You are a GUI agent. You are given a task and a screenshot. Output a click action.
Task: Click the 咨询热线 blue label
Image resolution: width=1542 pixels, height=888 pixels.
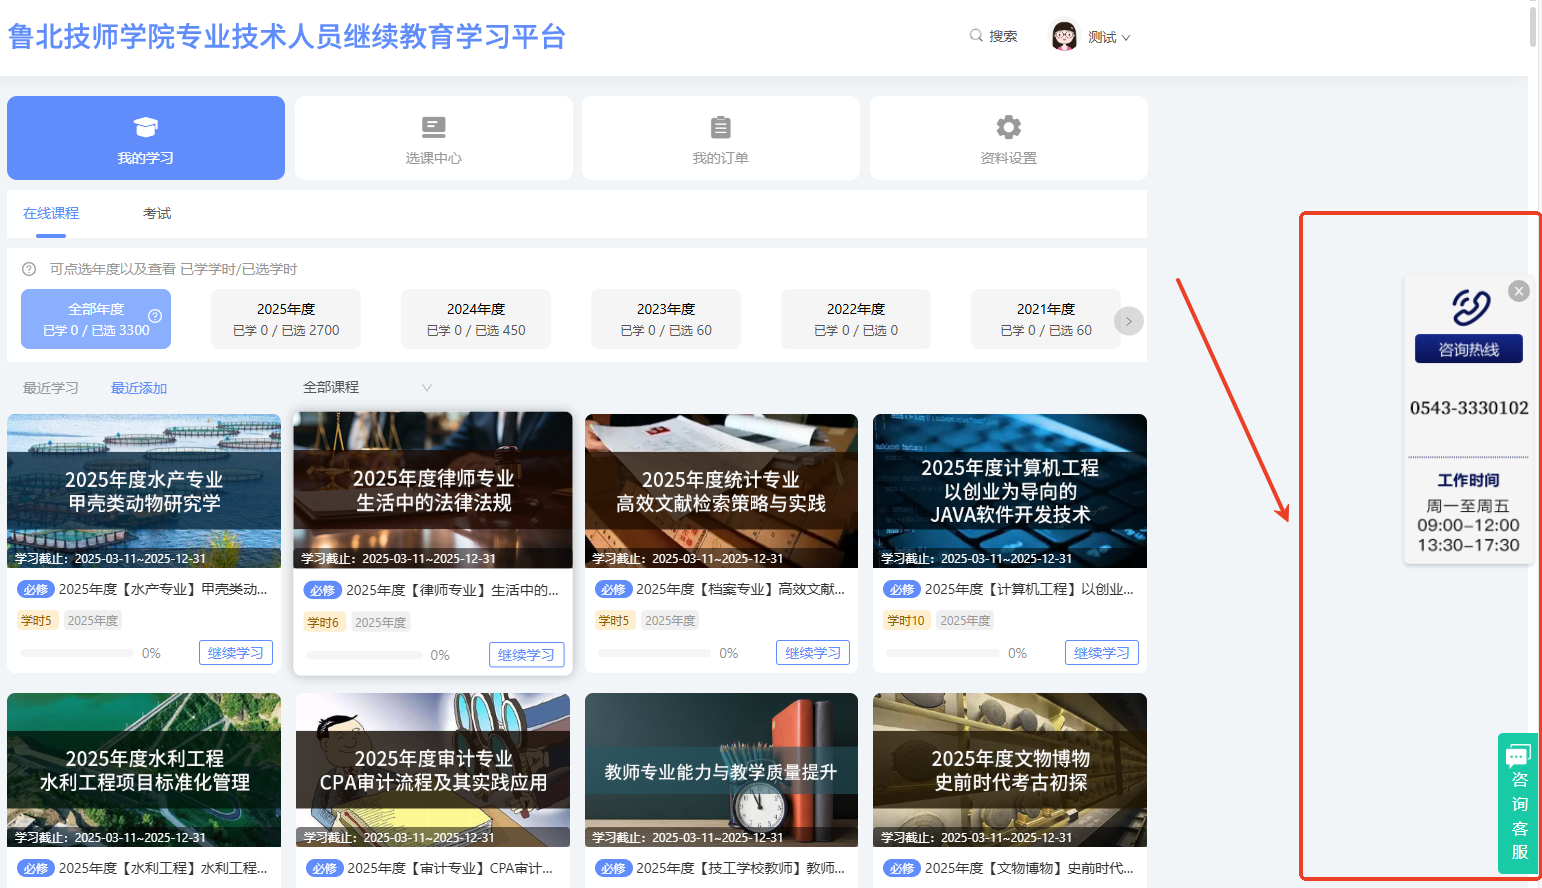point(1469,349)
